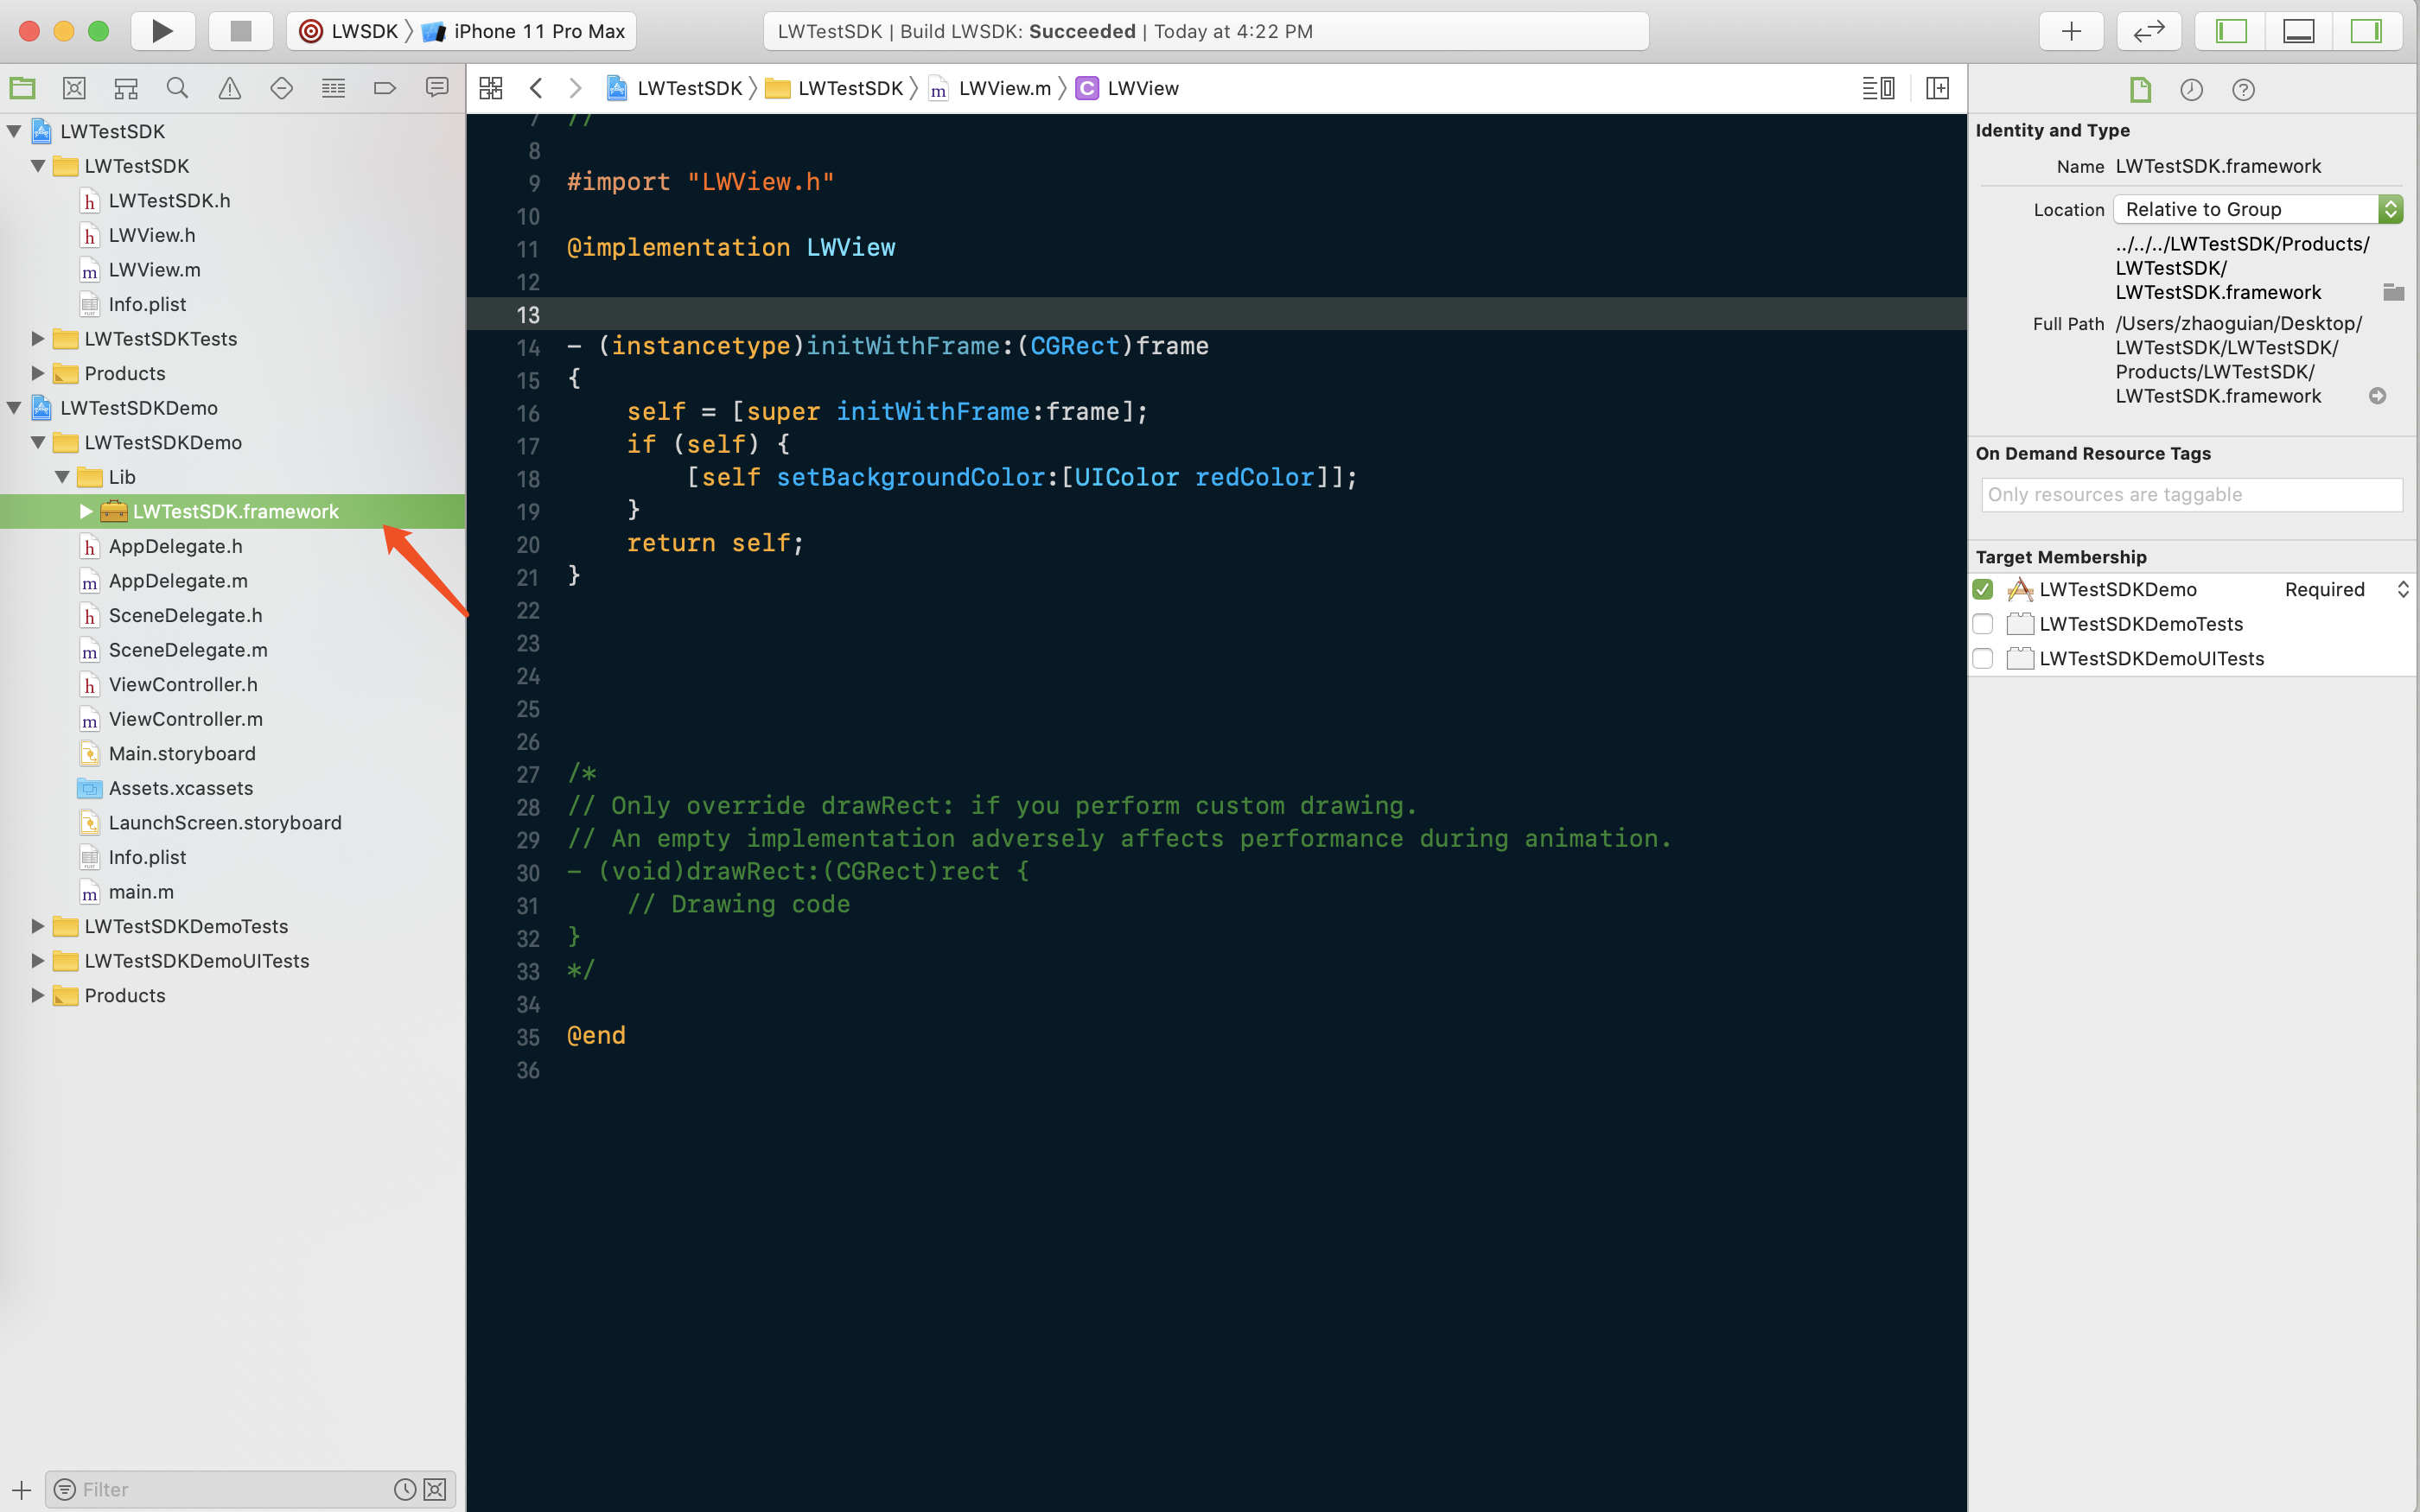This screenshot has width=2420, height=1512.
Task: Select LWView.m in breadcrumb bar
Action: click(1003, 88)
